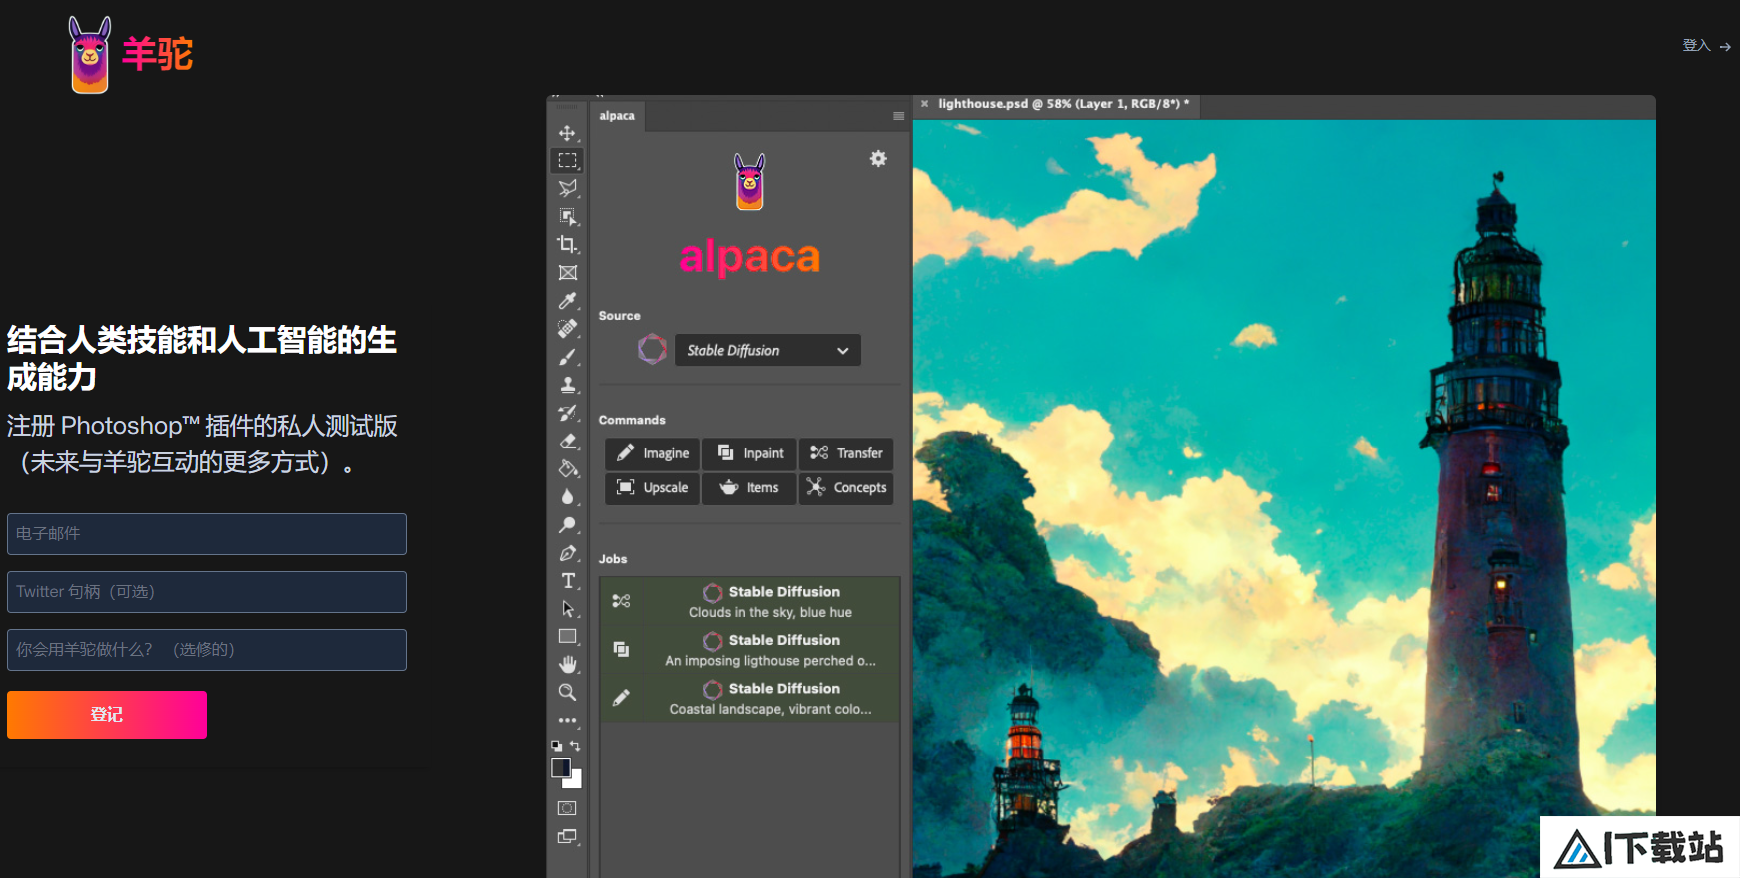Screen dimensions: 1740x878
Task: Click the transfer icon beside the Clouds job
Action: tap(621, 601)
